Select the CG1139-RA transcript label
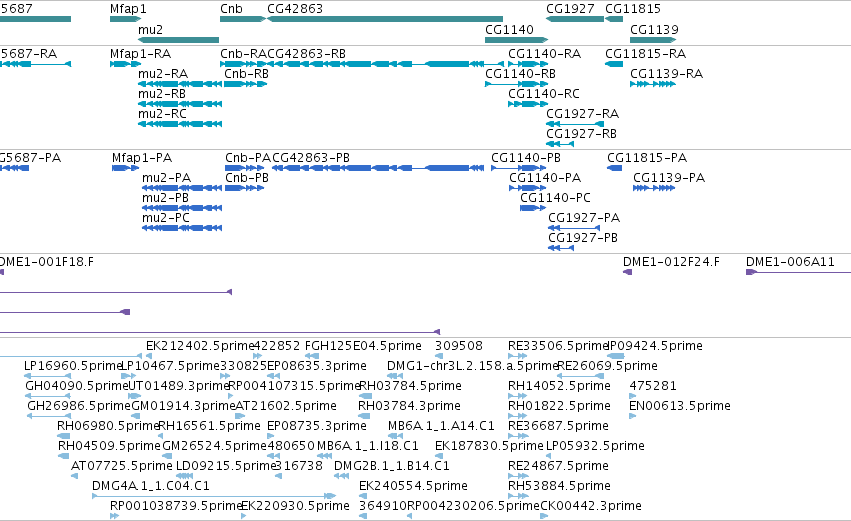 point(666,74)
